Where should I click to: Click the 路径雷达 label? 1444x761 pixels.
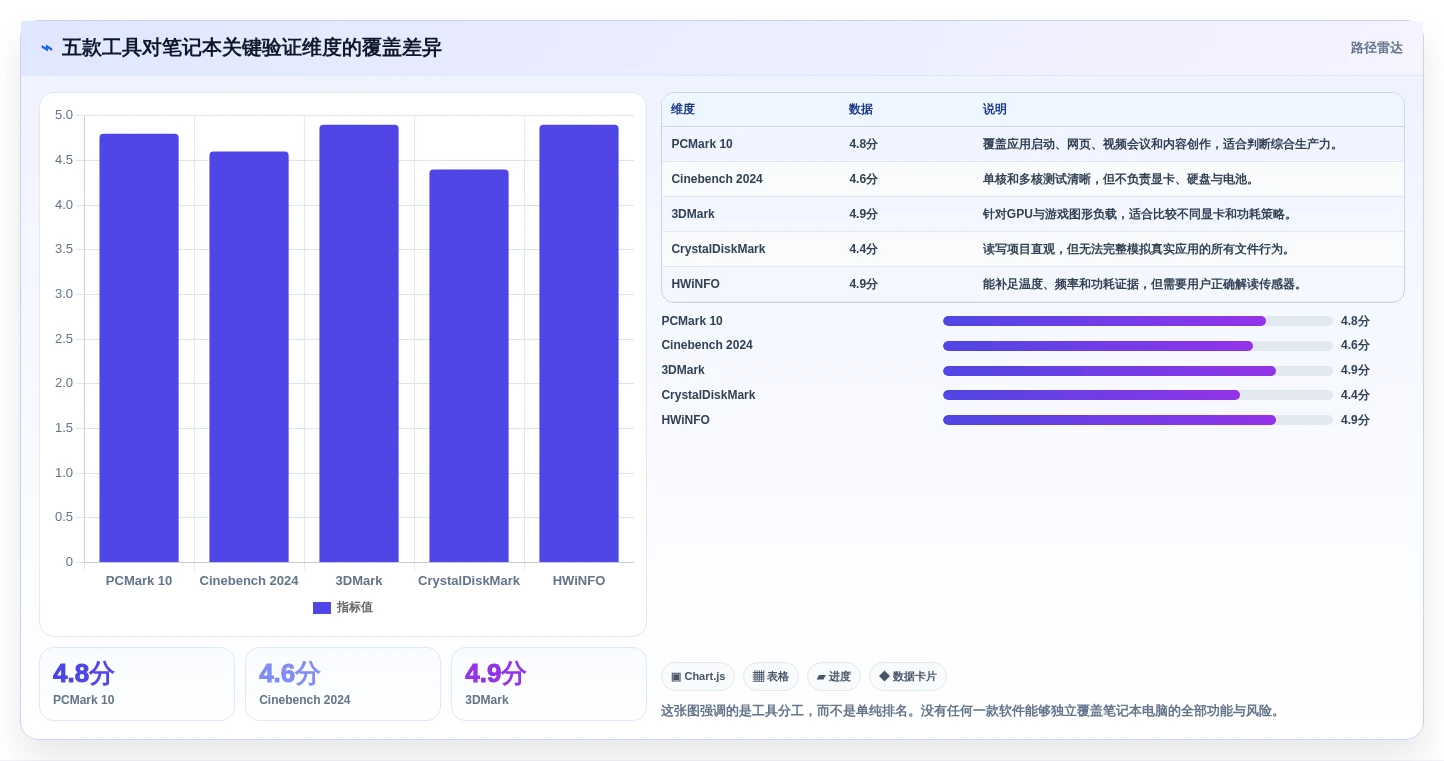(x=1376, y=48)
